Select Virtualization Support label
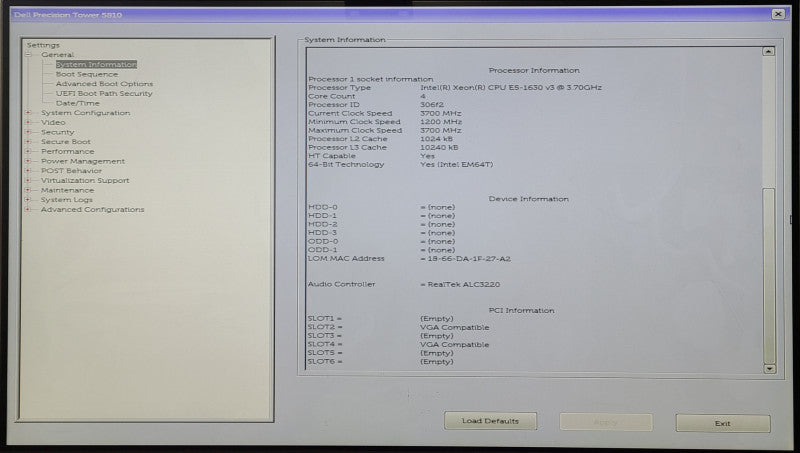Viewport: 800px width, 453px height. [x=85, y=181]
